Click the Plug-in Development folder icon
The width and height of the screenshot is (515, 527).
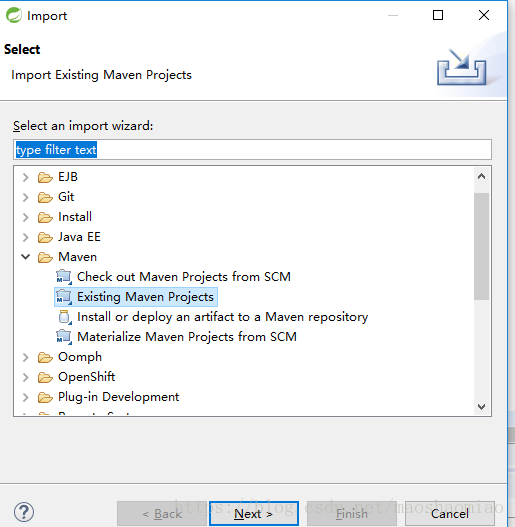(x=45, y=397)
